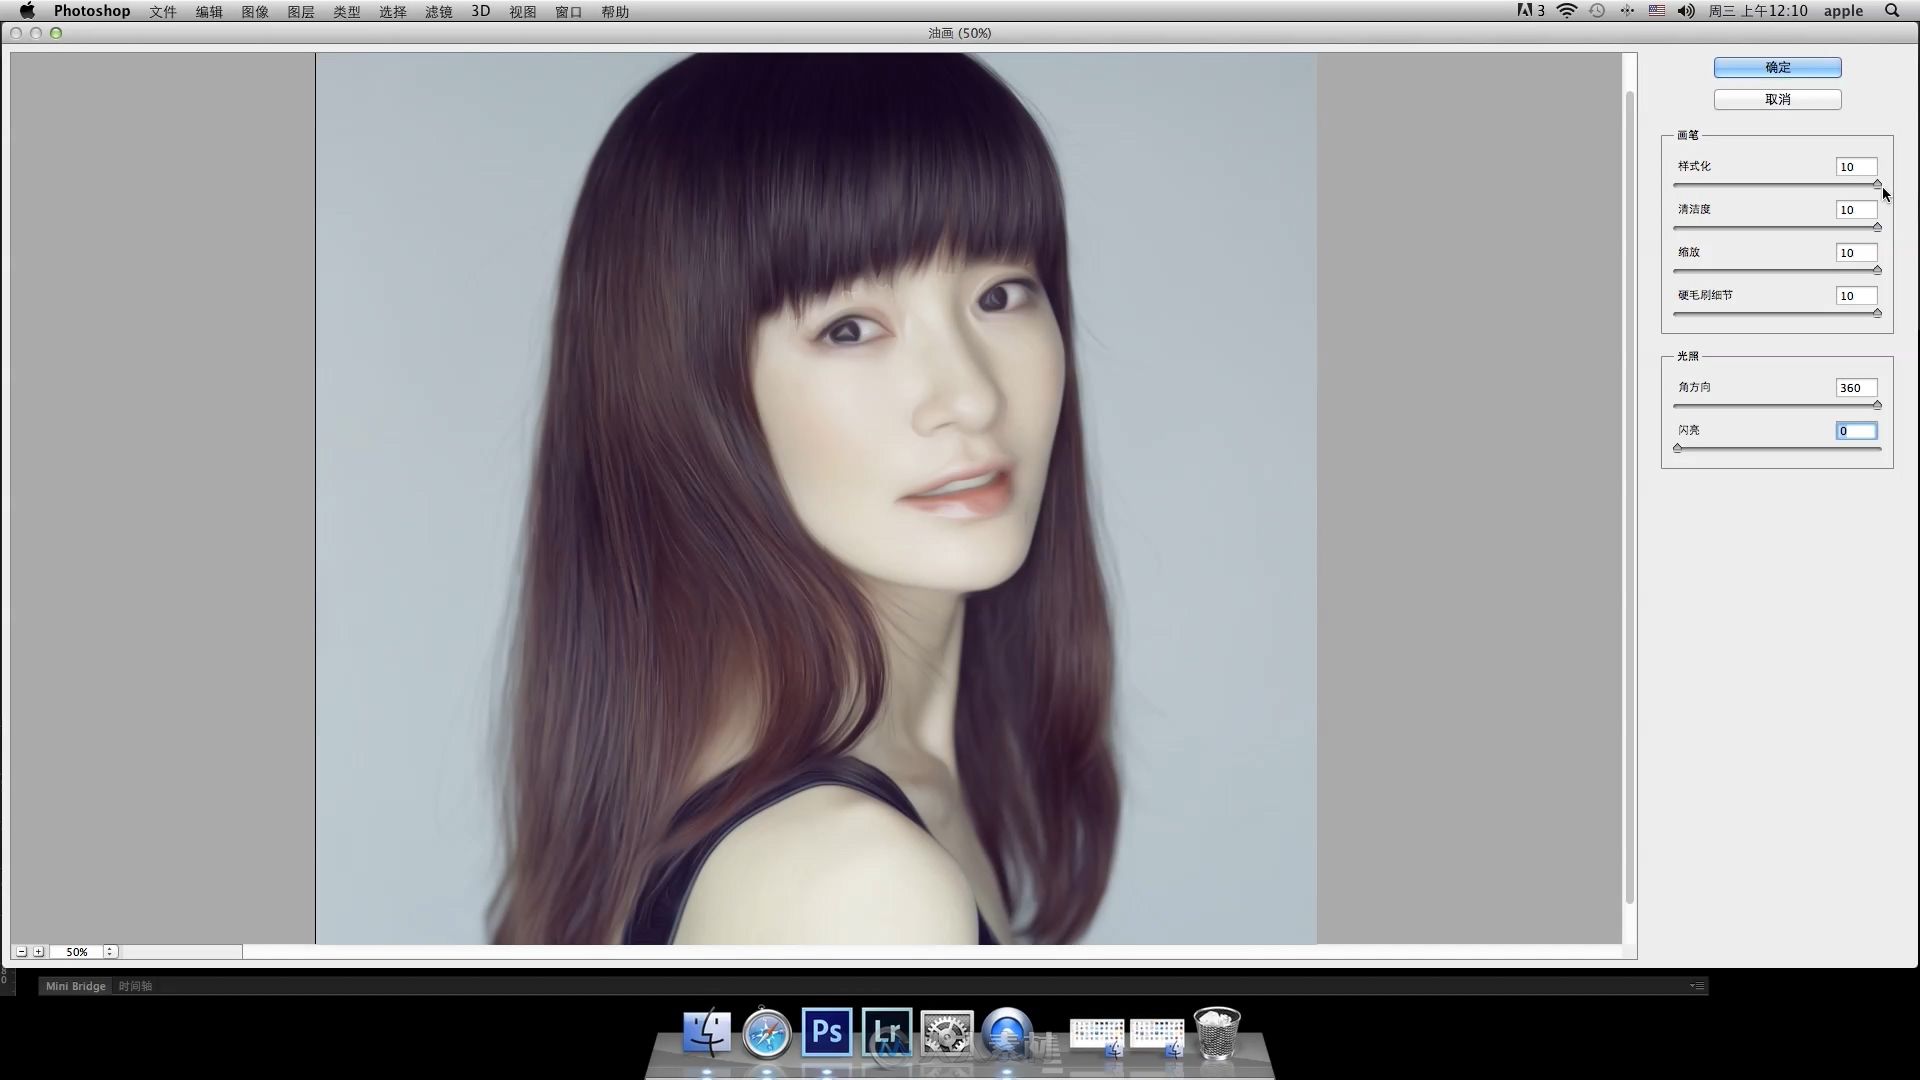Click the blue round app dock icon
This screenshot has height=1080, width=1920.
[x=1007, y=1032]
